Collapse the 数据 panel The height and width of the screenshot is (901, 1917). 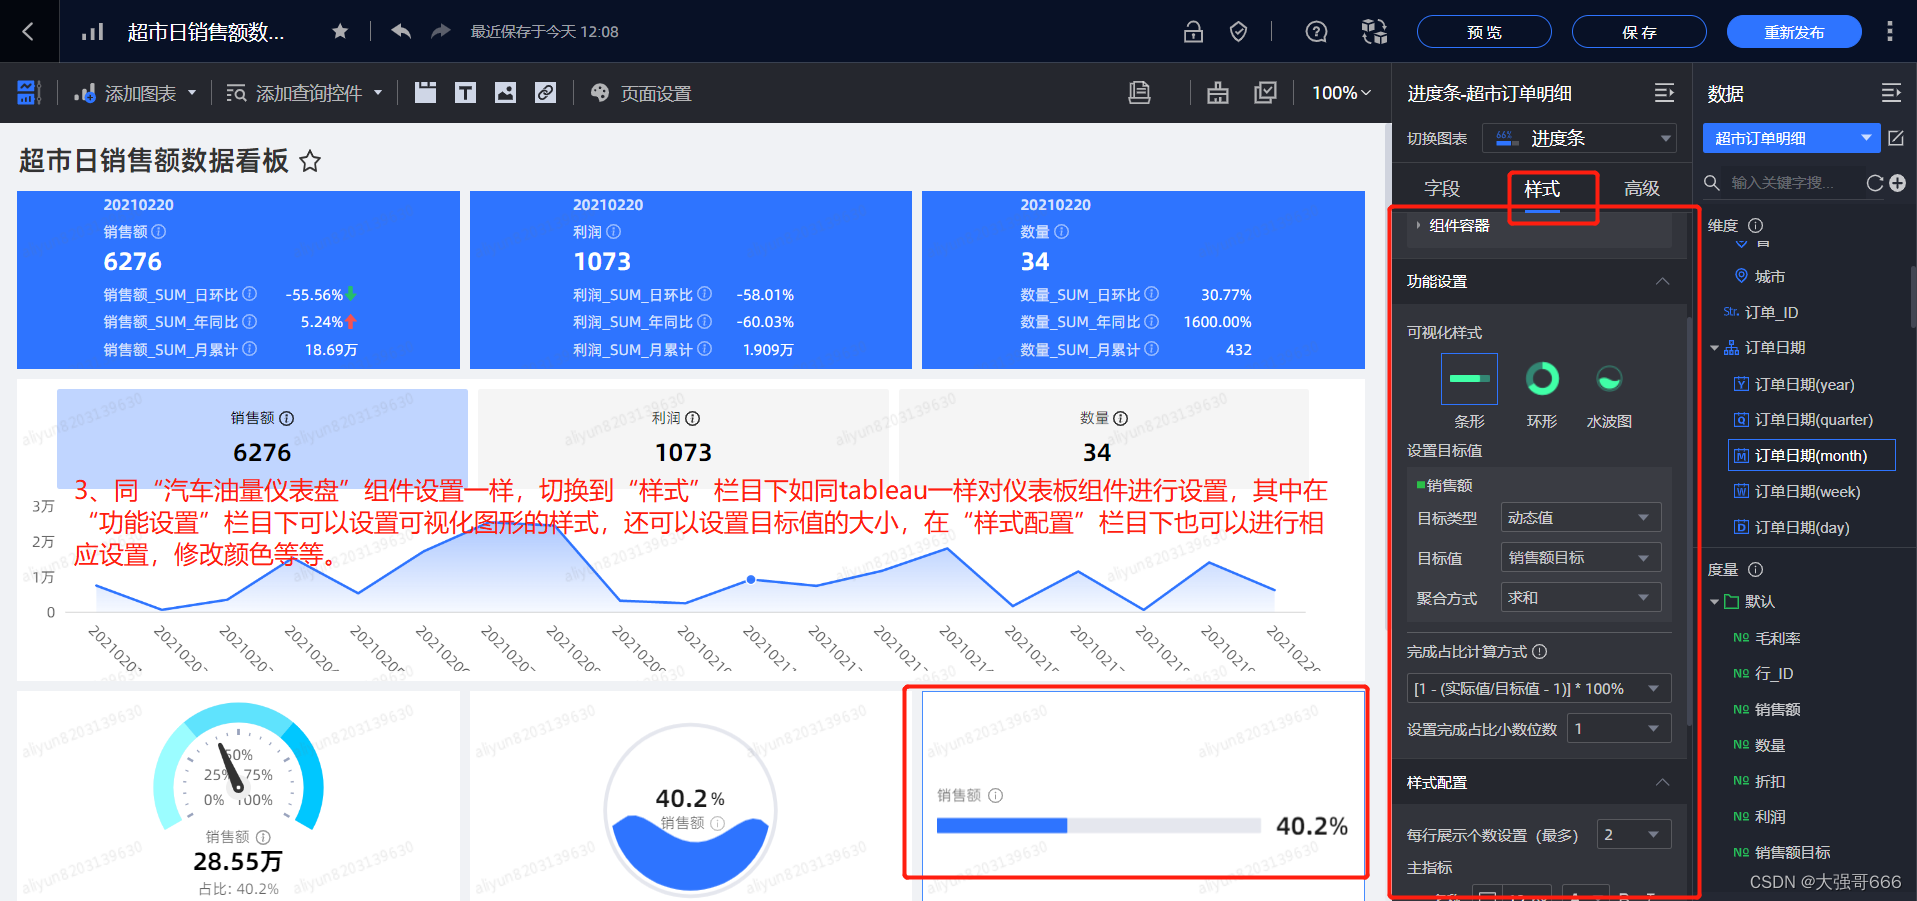1891,93
